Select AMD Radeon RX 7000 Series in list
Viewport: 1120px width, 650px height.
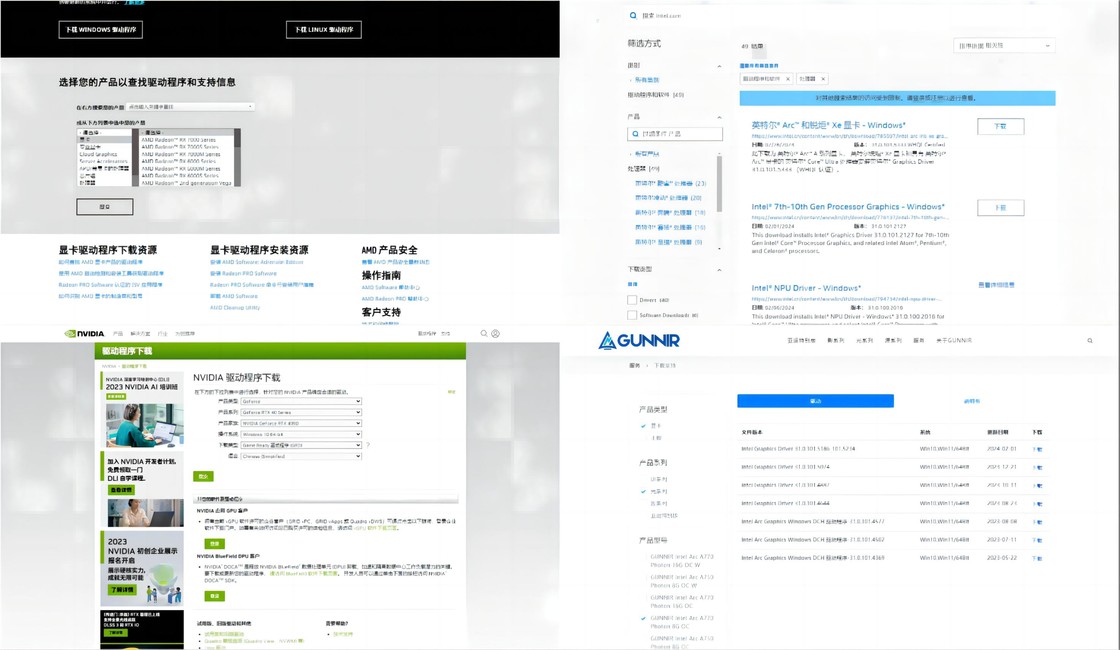tap(179, 140)
